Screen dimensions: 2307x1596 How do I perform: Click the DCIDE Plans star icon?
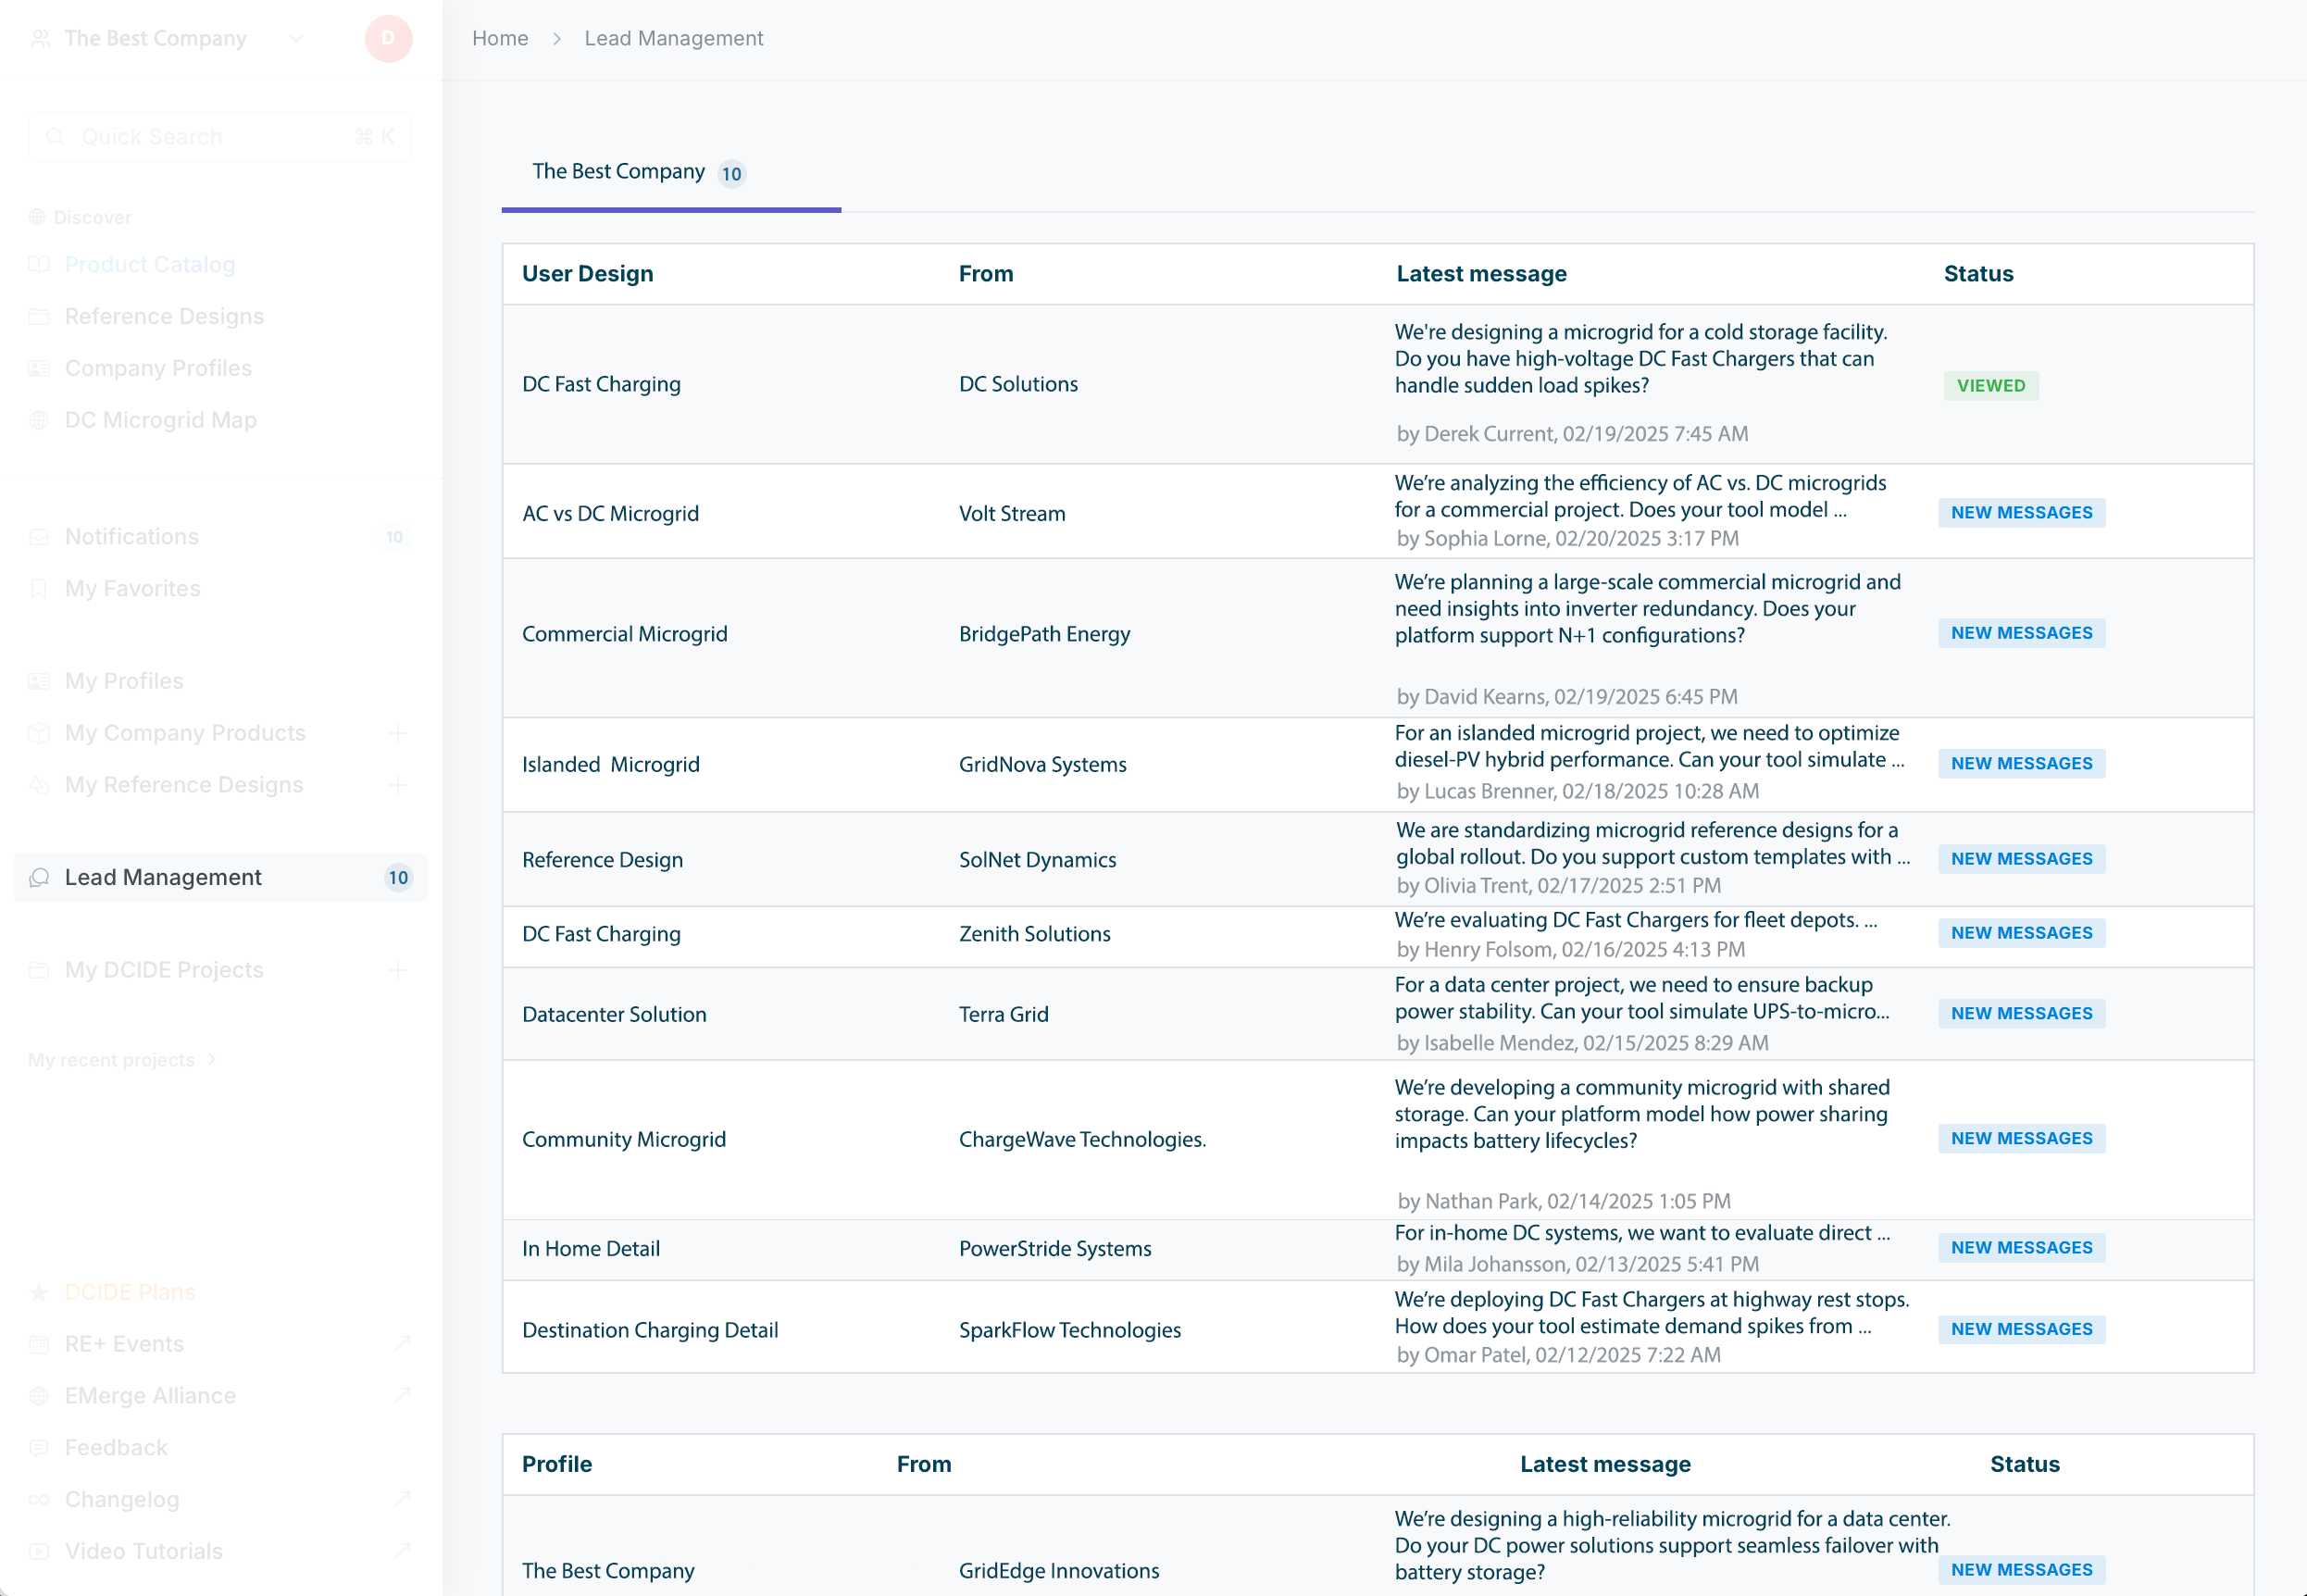tap(40, 1292)
